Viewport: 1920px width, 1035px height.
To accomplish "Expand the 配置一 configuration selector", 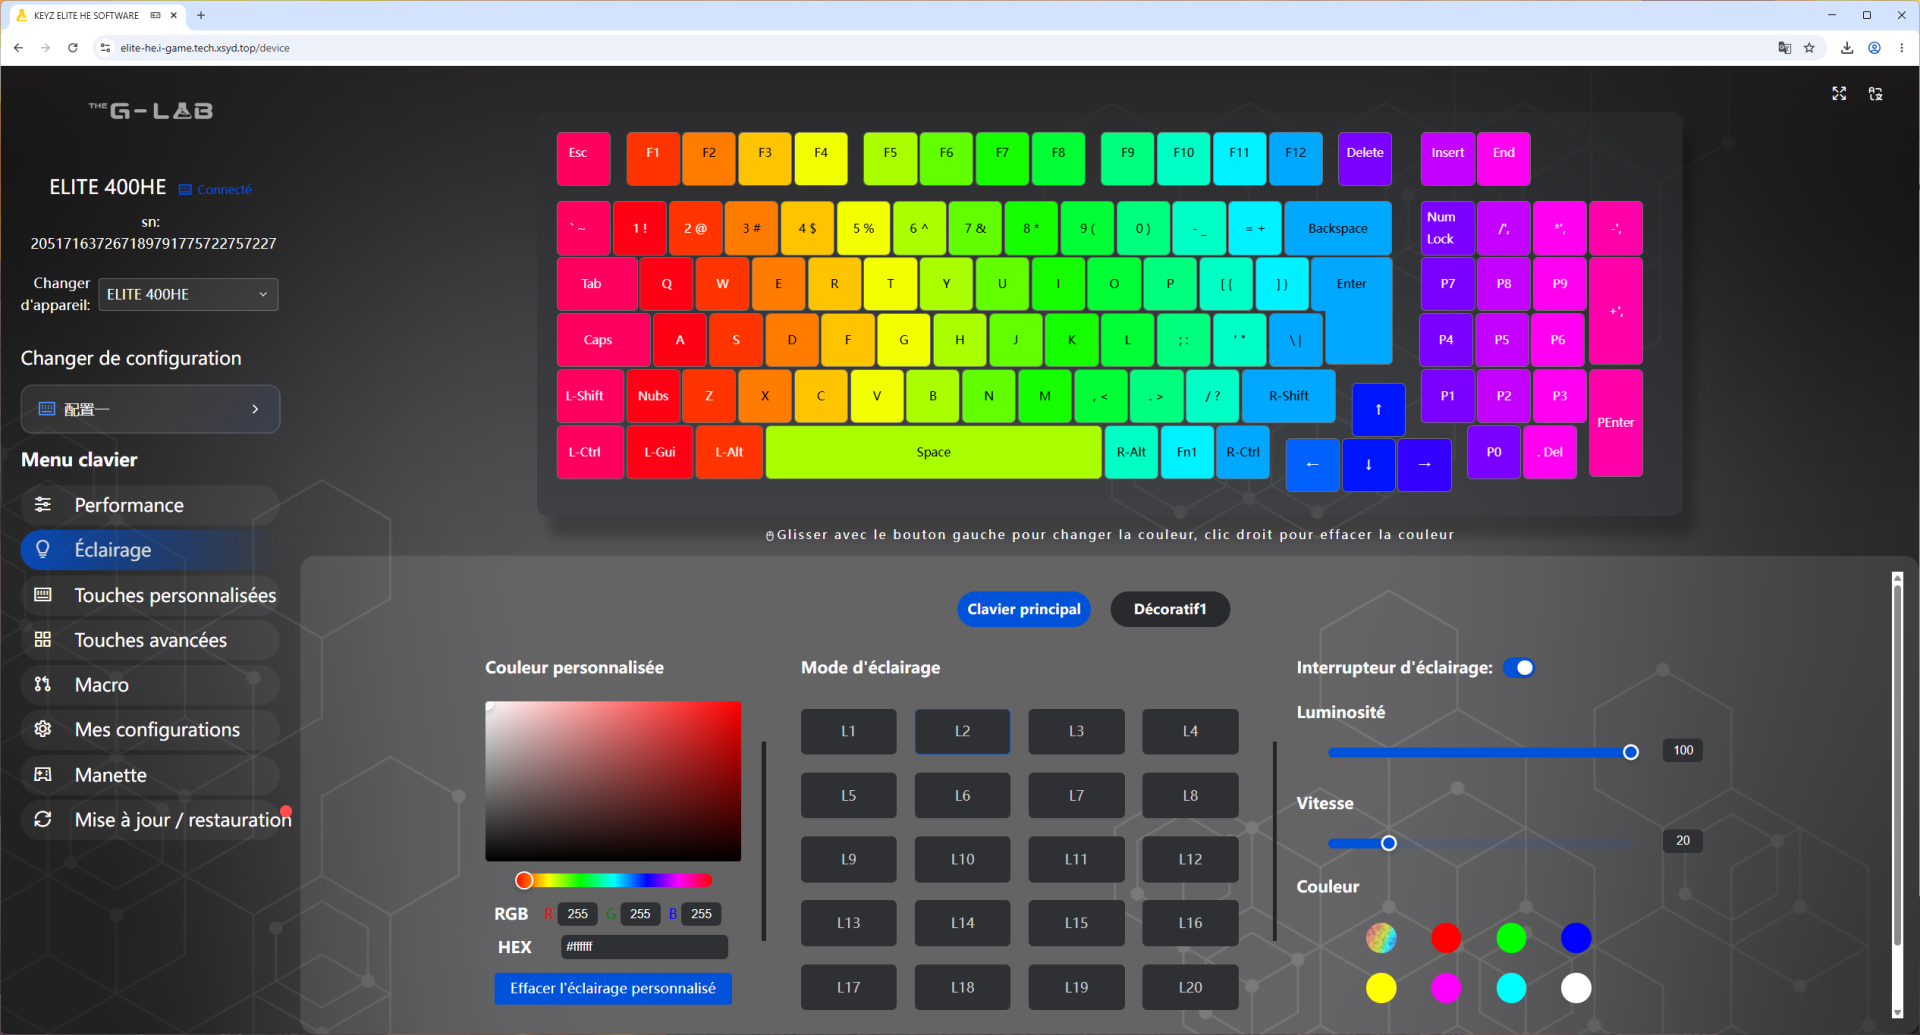I will tap(150, 409).
